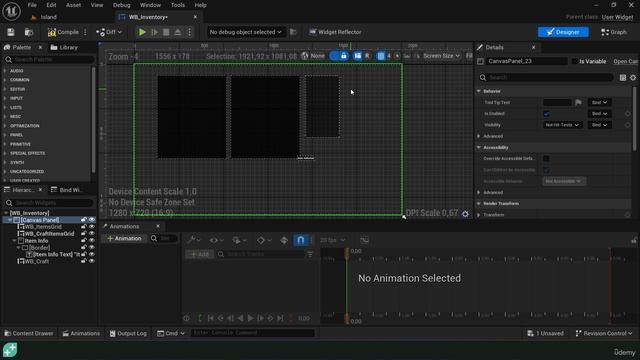Toggle visibility eye of WB_ItemsGrid

[92, 227]
